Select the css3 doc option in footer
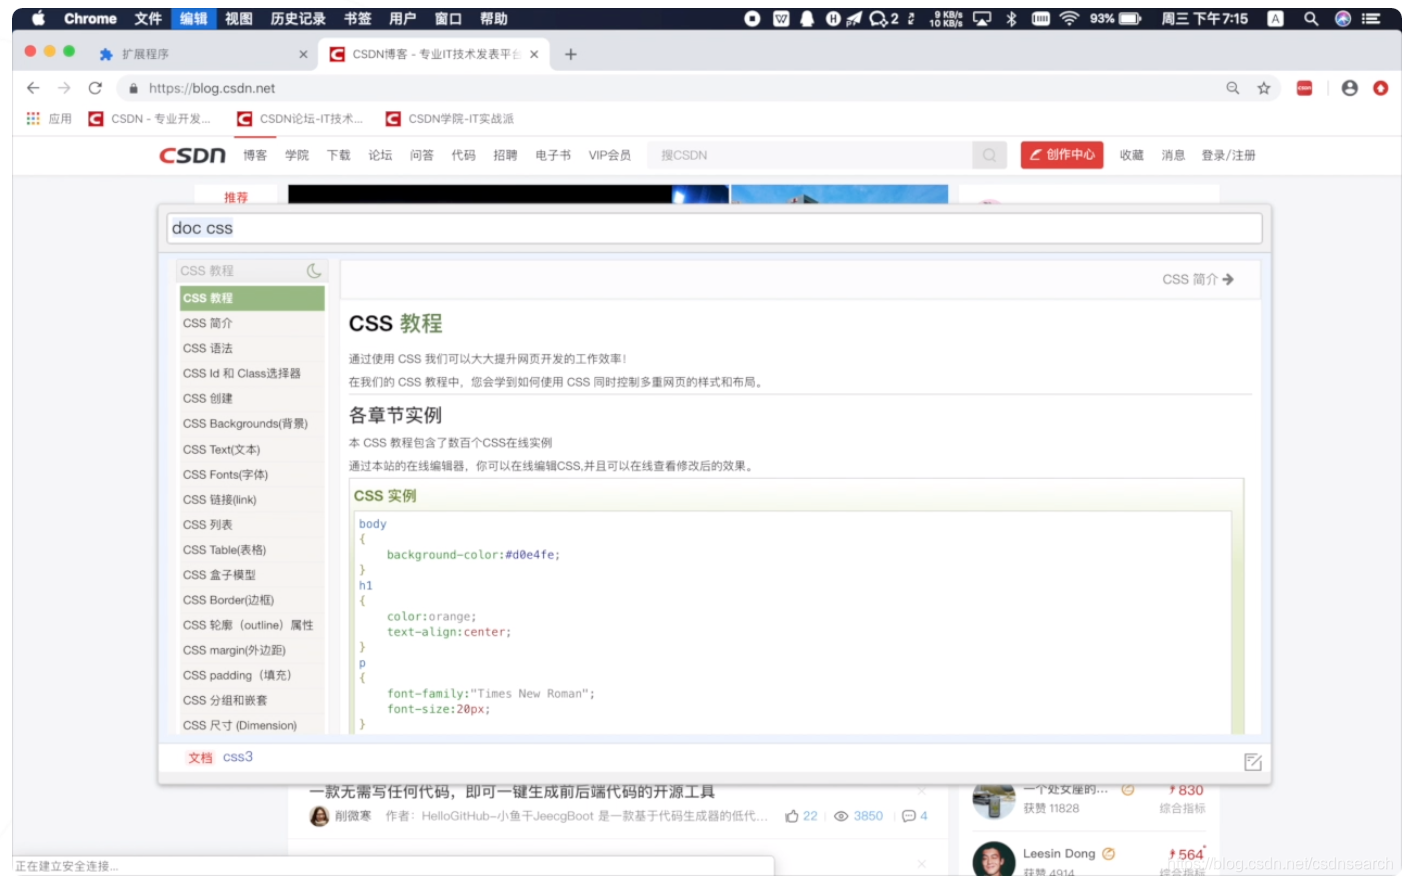The width and height of the screenshot is (1402, 882). 238,757
